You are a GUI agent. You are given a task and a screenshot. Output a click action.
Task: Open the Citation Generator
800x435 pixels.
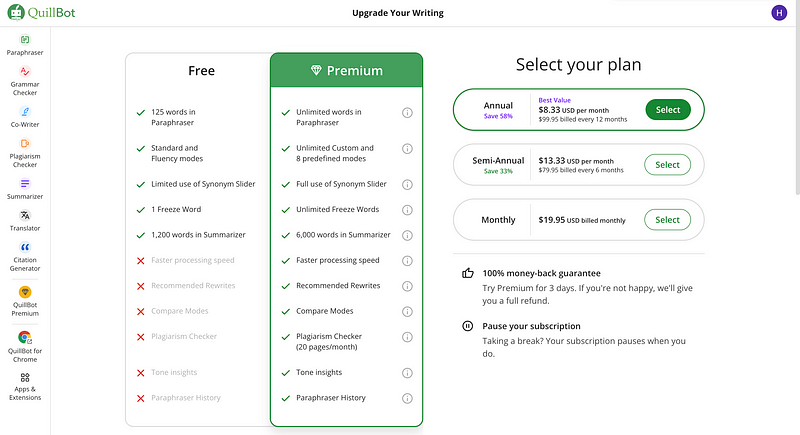tap(24, 257)
